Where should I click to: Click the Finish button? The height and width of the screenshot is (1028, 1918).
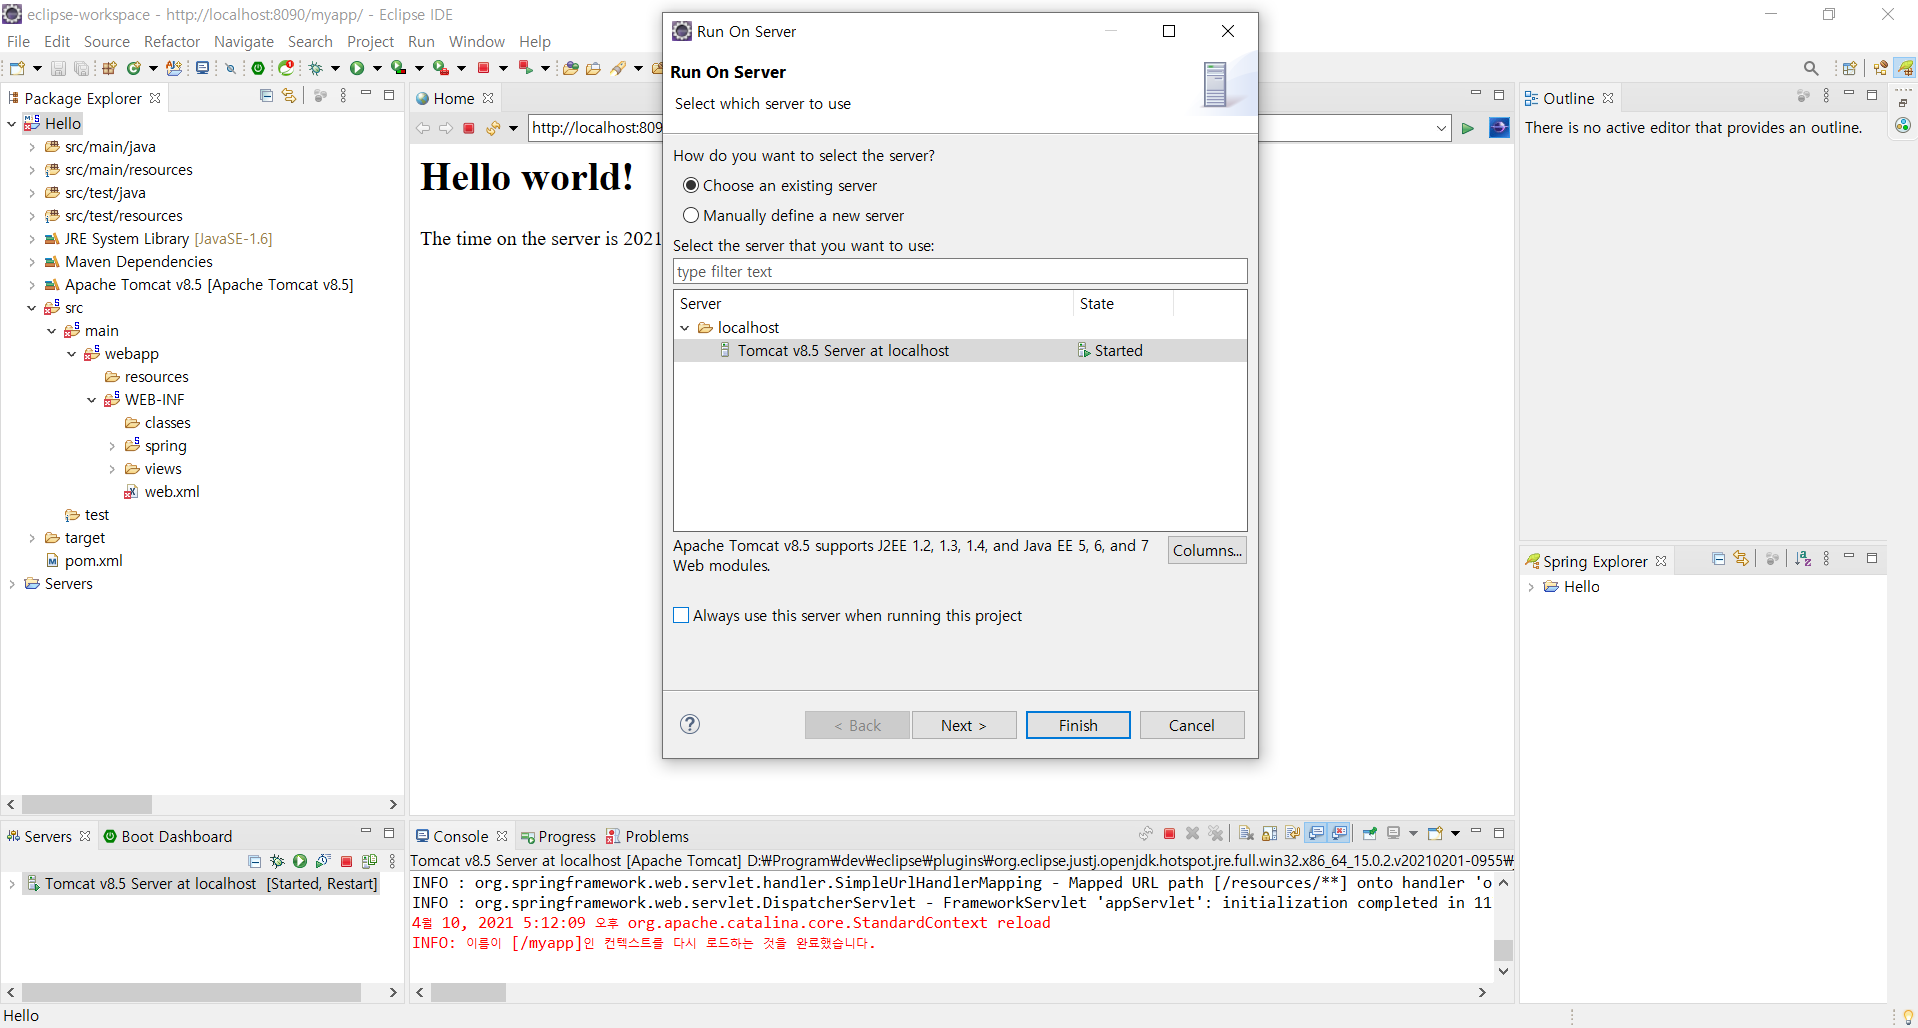click(x=1078, y=725)
